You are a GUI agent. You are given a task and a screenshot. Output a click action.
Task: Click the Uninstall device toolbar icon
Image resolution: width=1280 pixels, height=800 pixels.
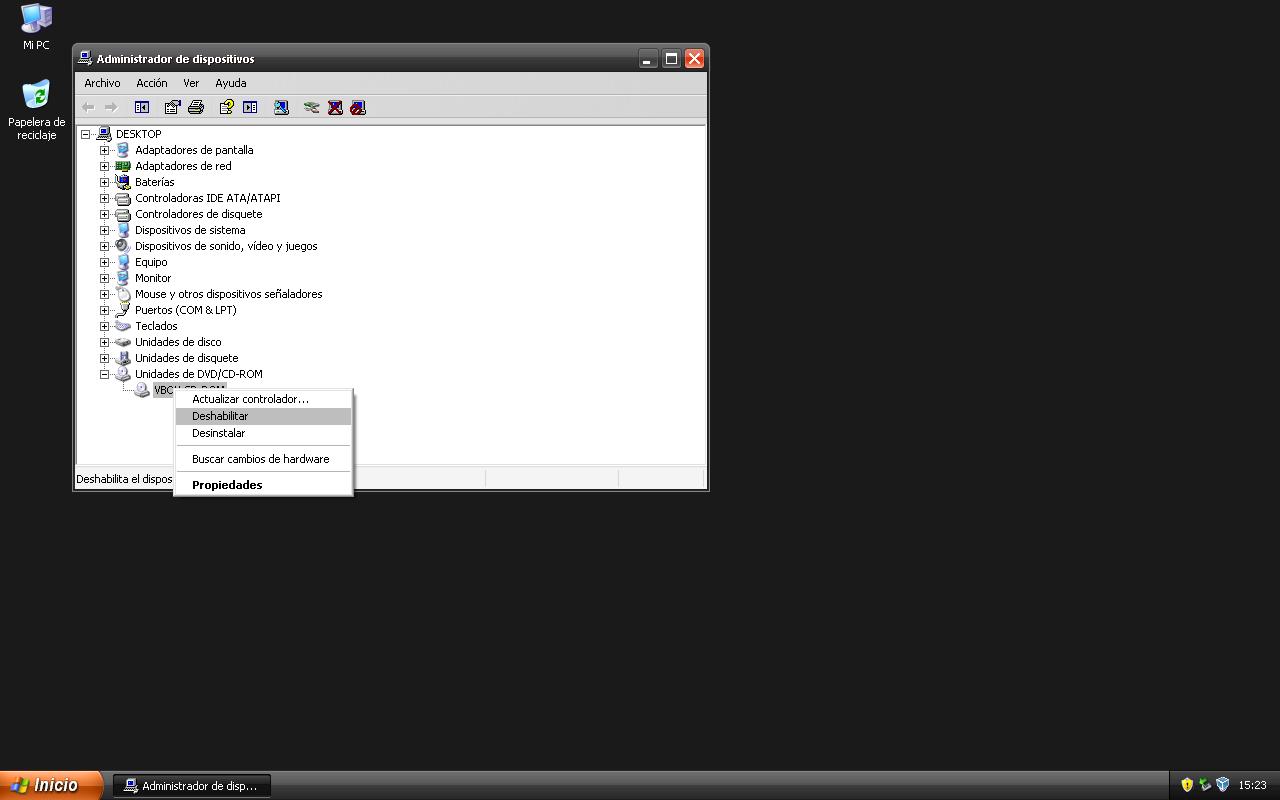[335, 107]
